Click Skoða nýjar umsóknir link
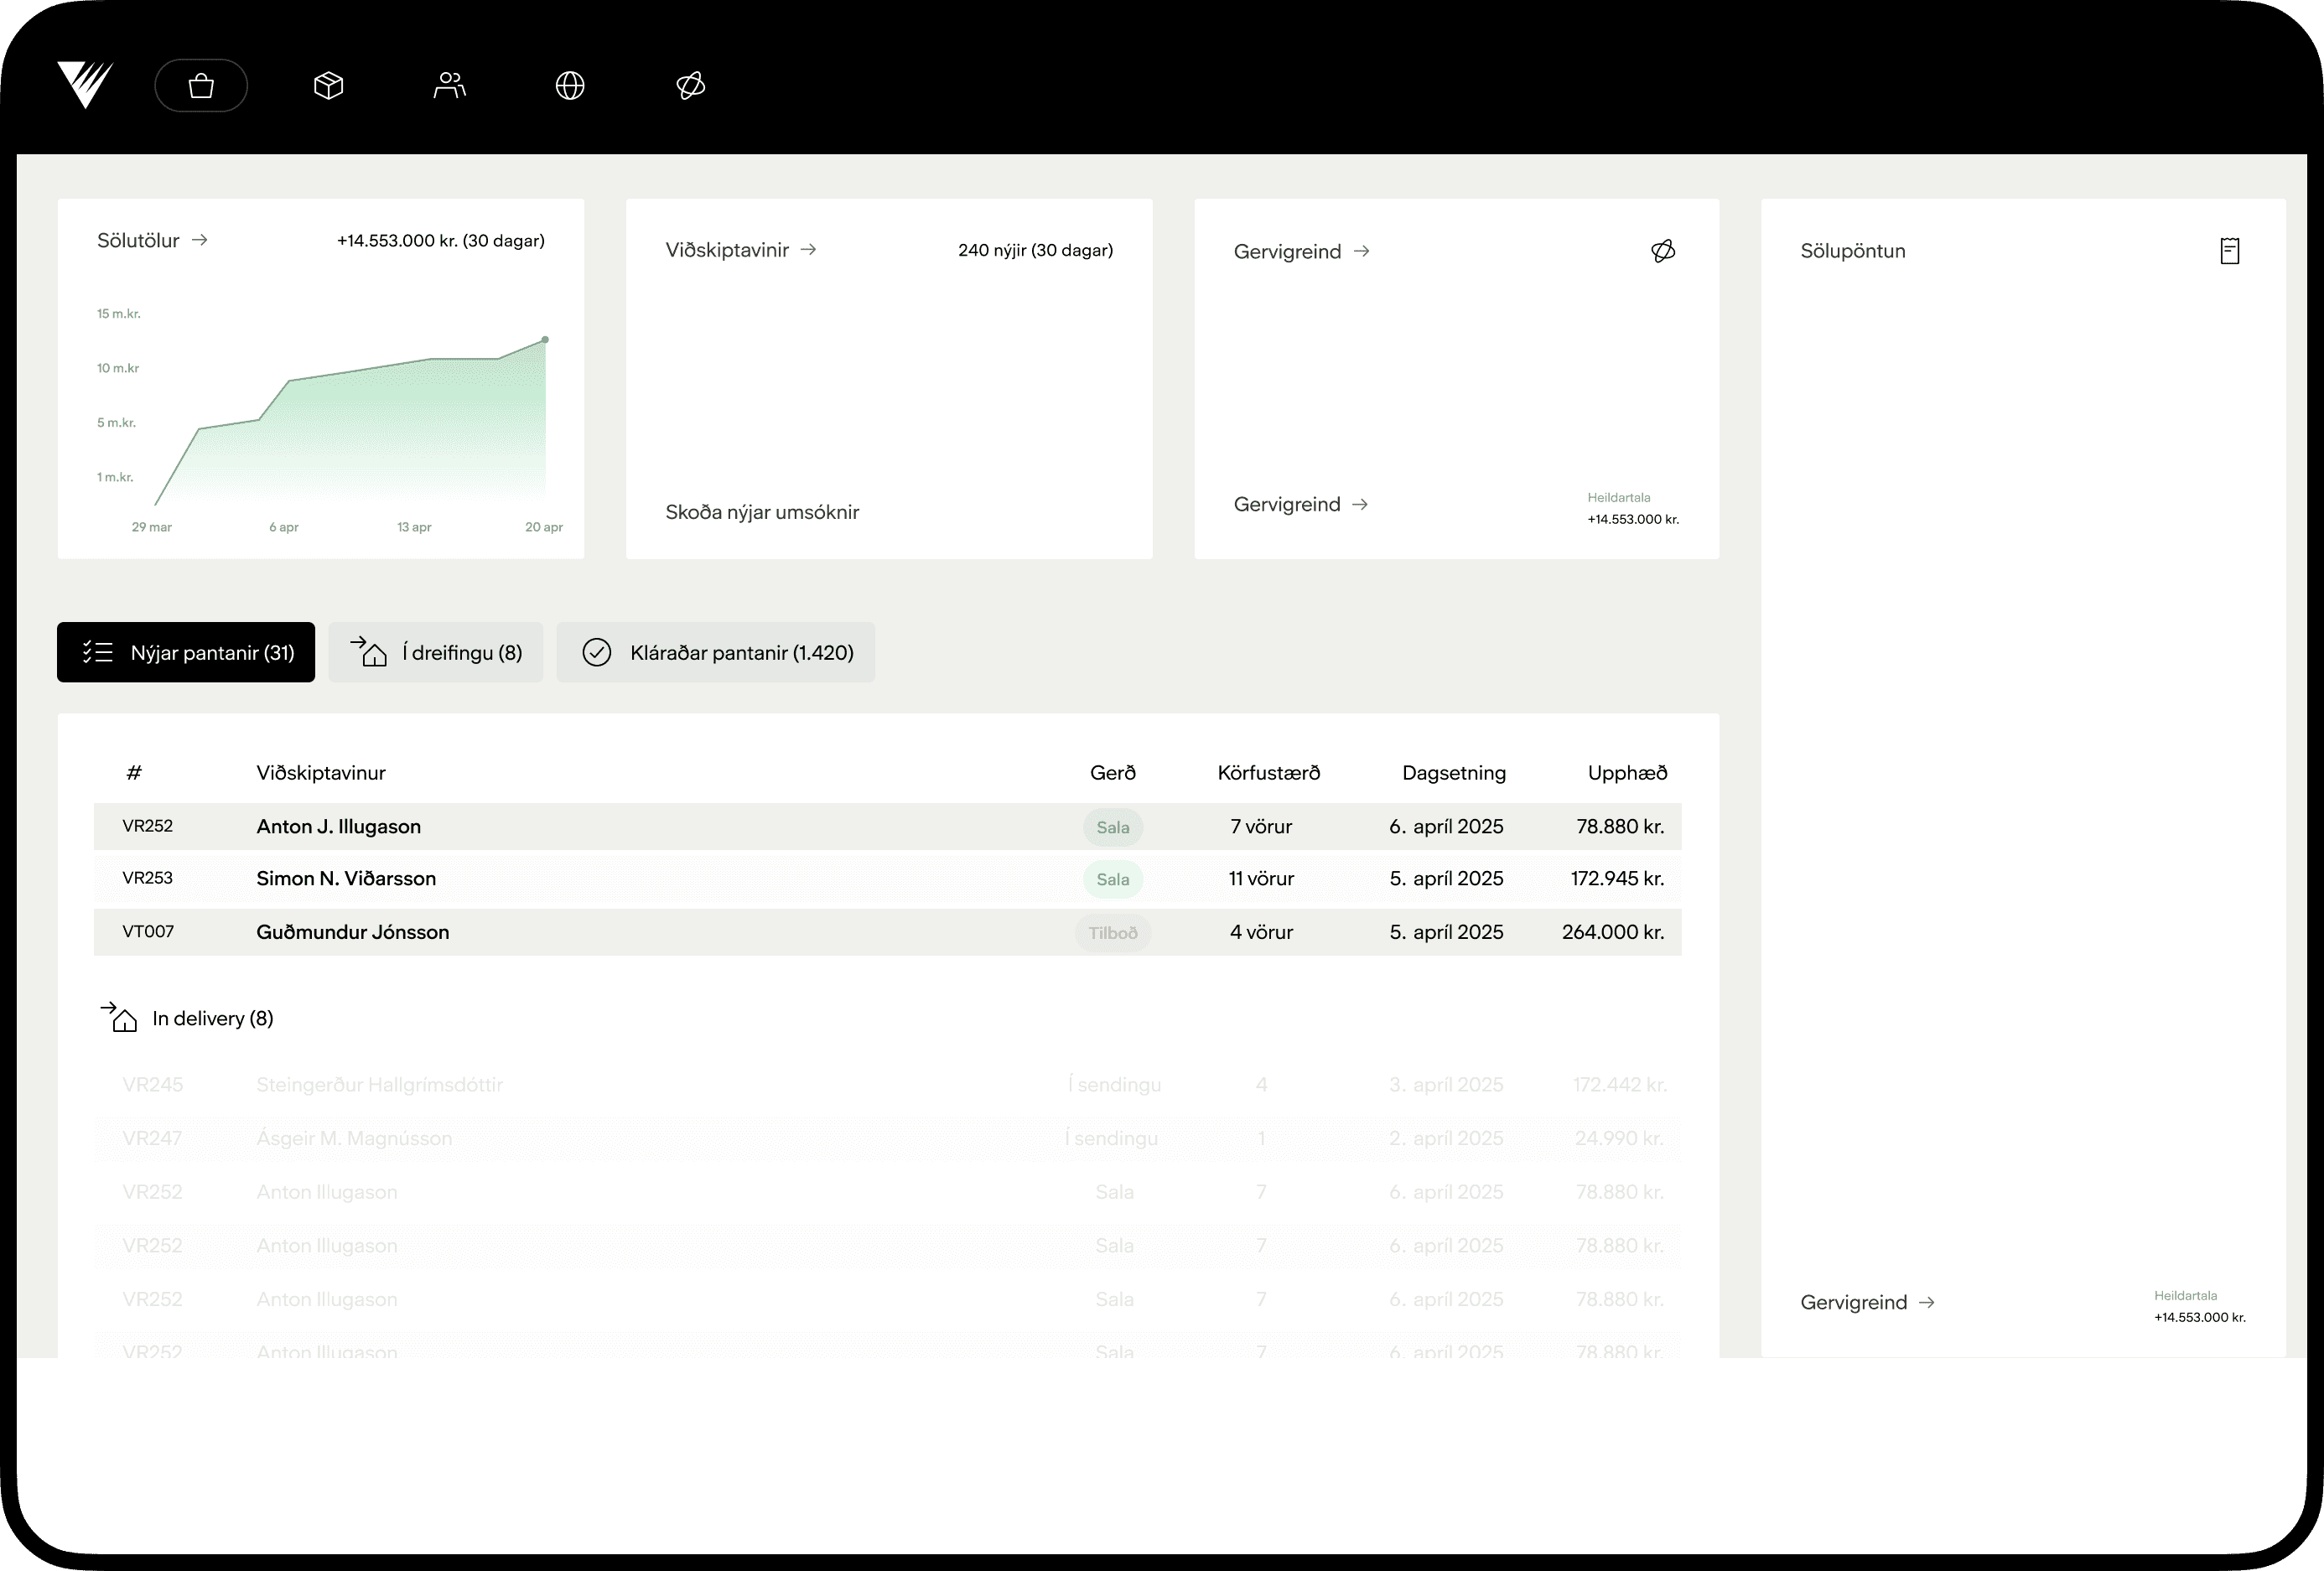Image resolution: width=2324 pixels, height=1571 pixels. click(x=762, y=512)
